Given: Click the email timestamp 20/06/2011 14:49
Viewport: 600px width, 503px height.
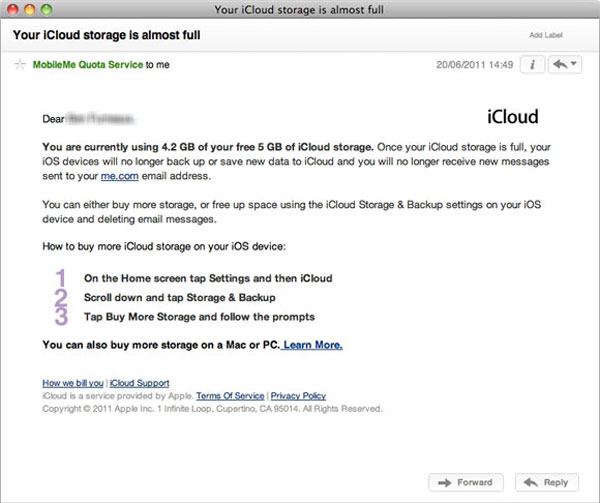Looking at the screenshot, I should click(474, 65).
